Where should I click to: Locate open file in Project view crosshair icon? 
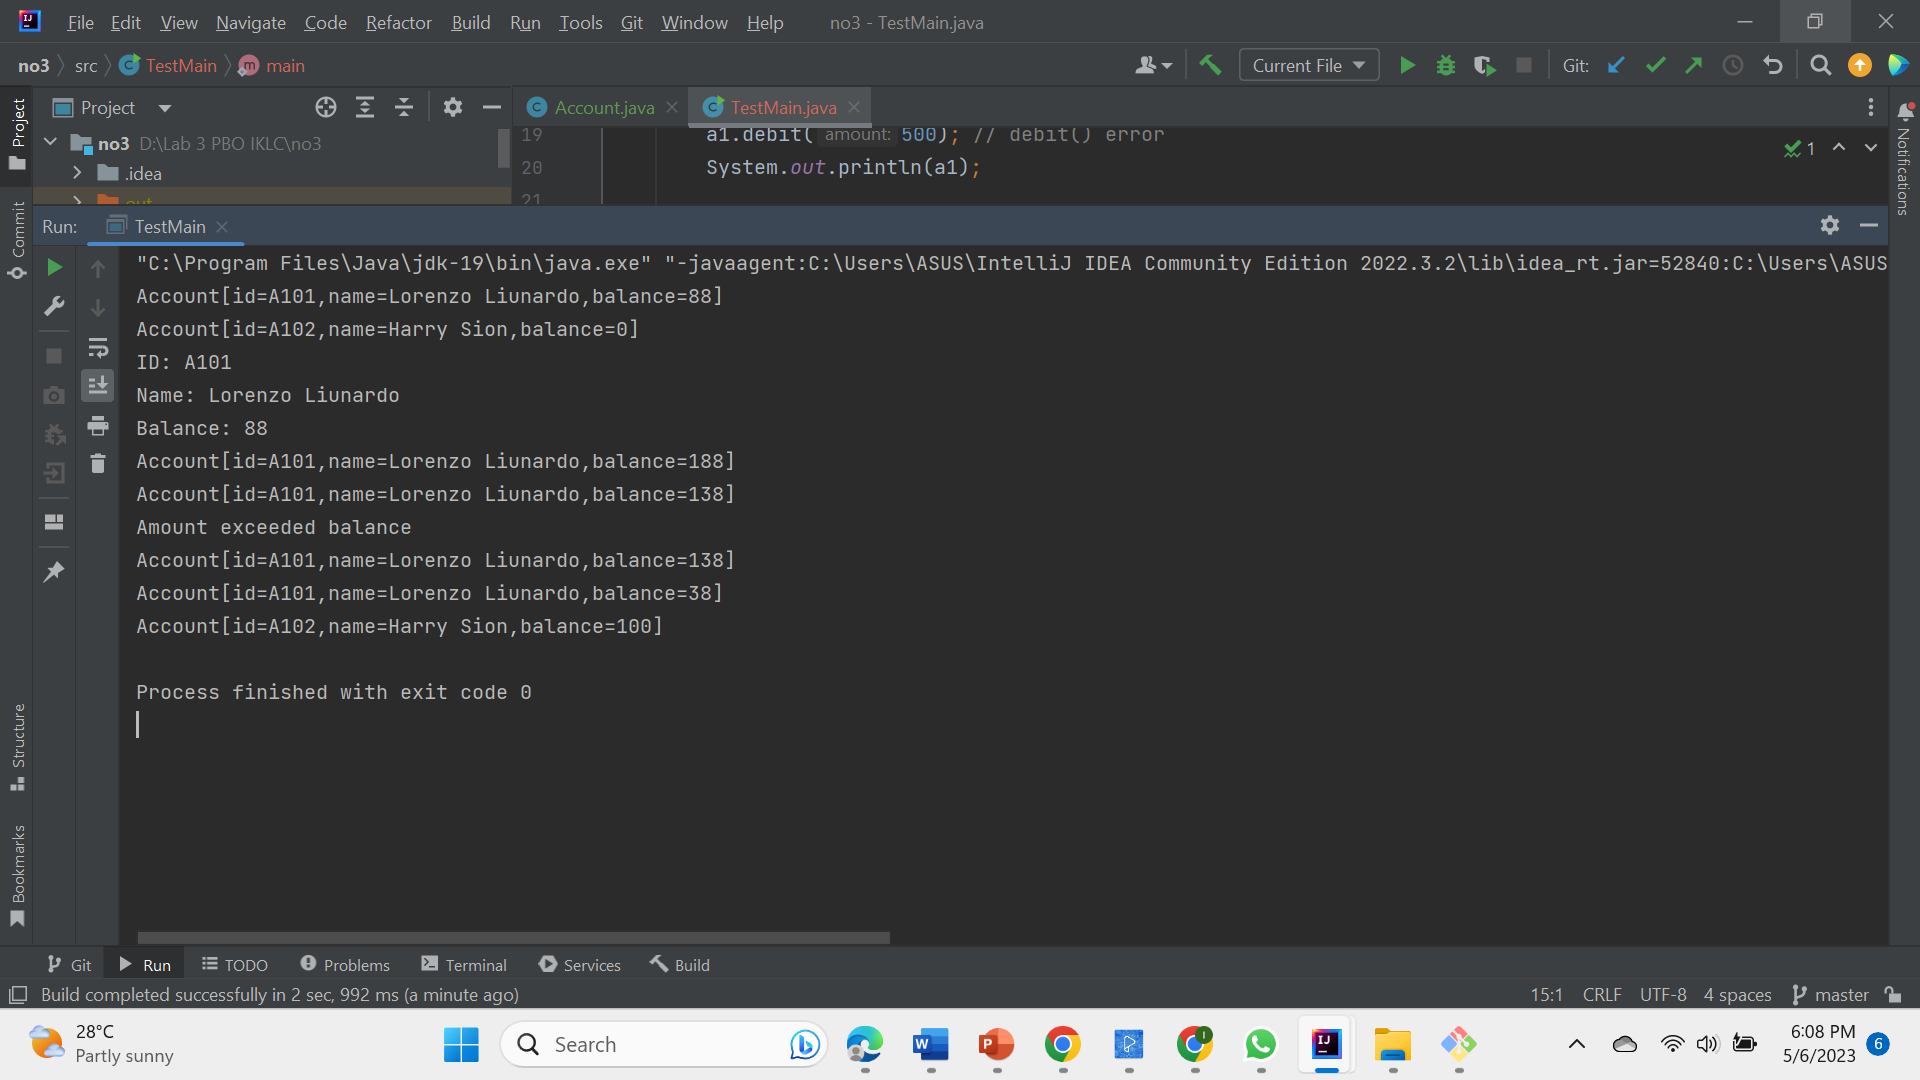tap(325, 107)
